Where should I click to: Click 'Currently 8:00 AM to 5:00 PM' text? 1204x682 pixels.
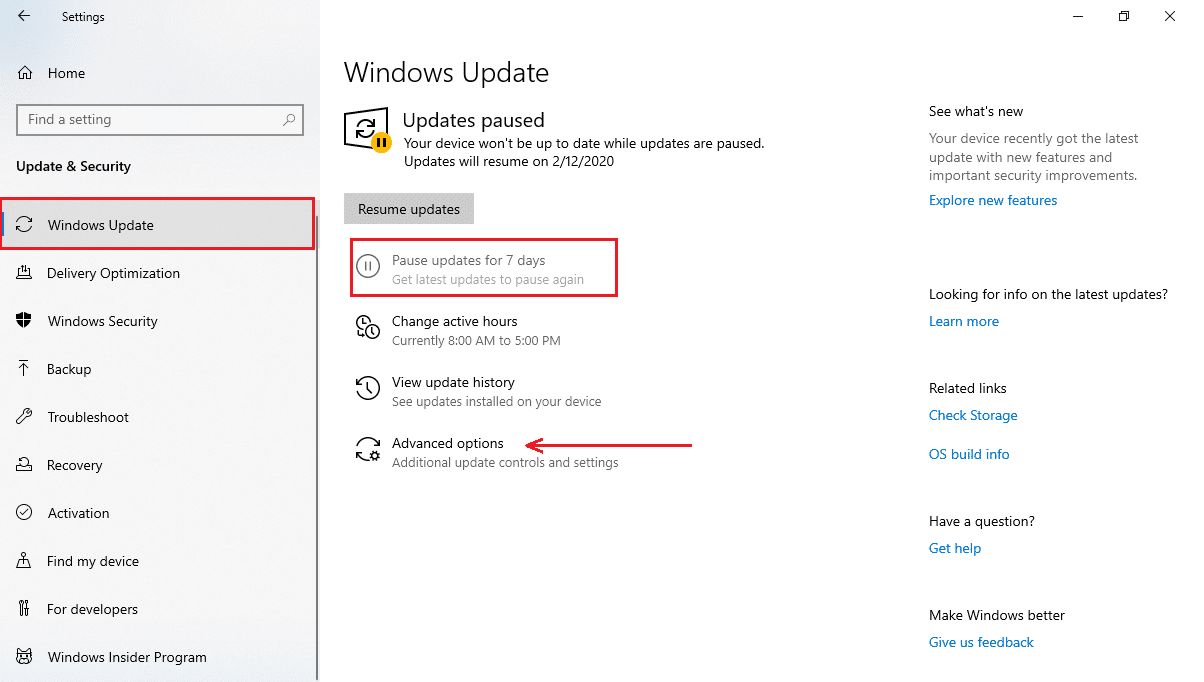point(476,341)
